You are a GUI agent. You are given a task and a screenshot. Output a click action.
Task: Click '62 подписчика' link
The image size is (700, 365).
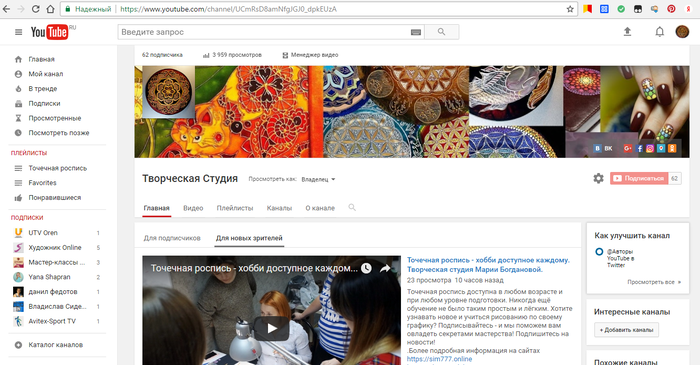coord(162,55)
